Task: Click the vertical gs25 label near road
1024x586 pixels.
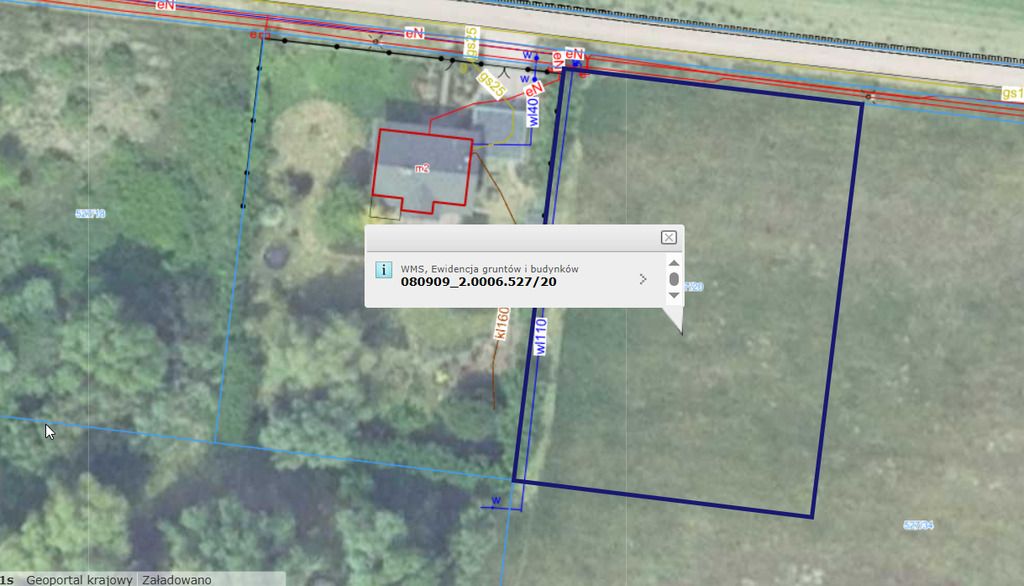Action: (471, 43)
